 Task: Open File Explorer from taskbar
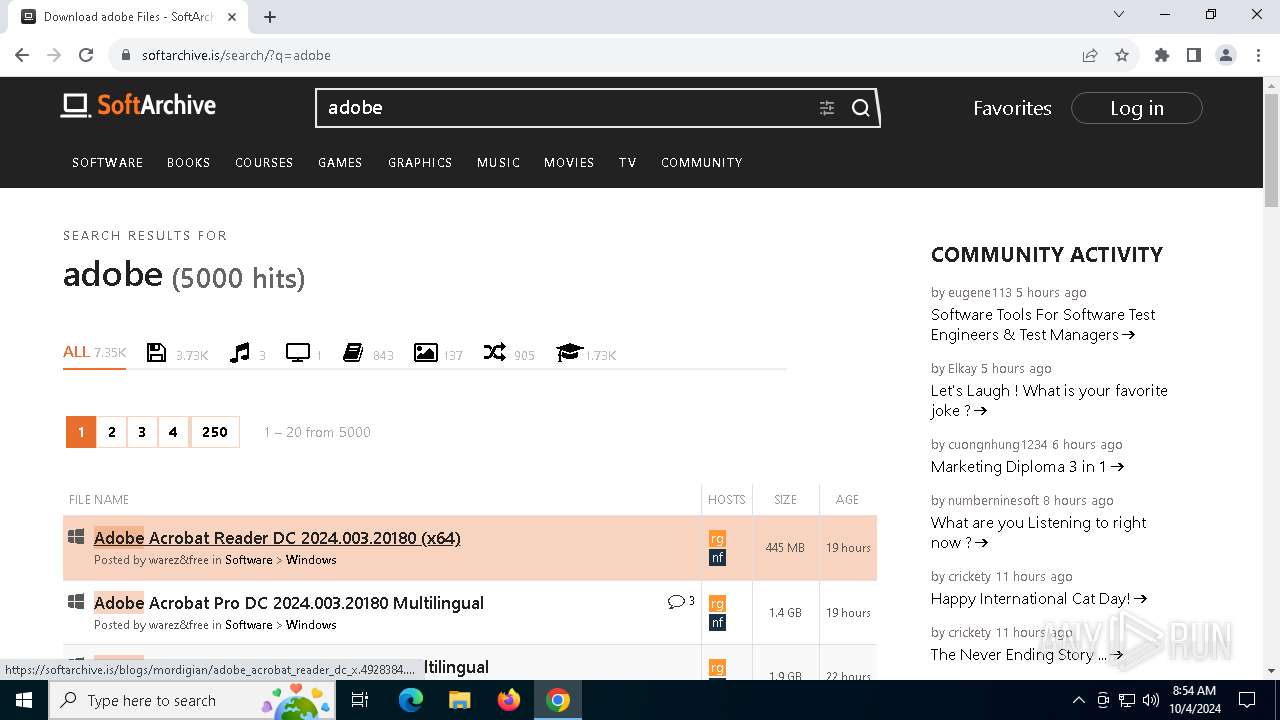click(460, 700)
